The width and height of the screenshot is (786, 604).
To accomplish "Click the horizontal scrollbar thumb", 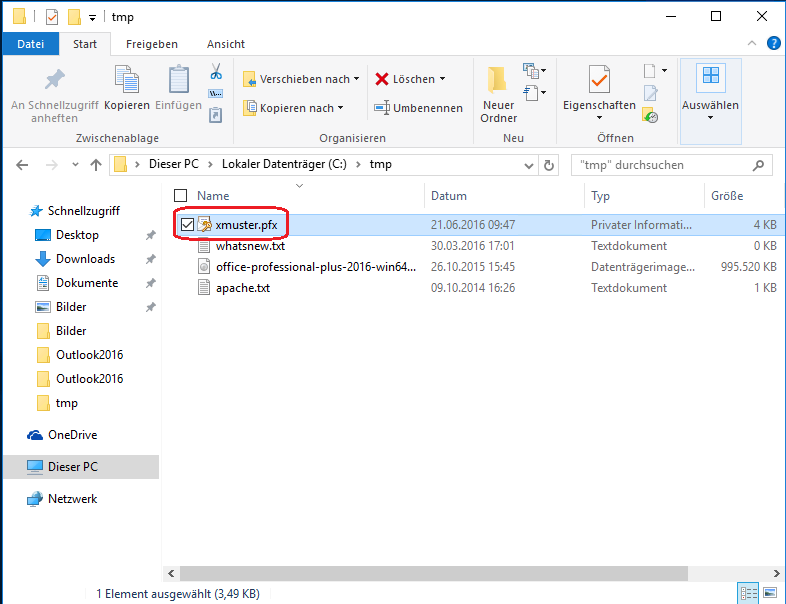I will click(x=434, y=573).
